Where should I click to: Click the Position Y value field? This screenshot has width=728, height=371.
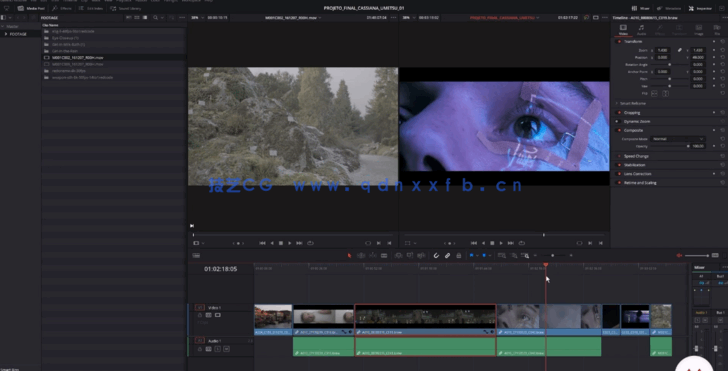click(698, 58)
